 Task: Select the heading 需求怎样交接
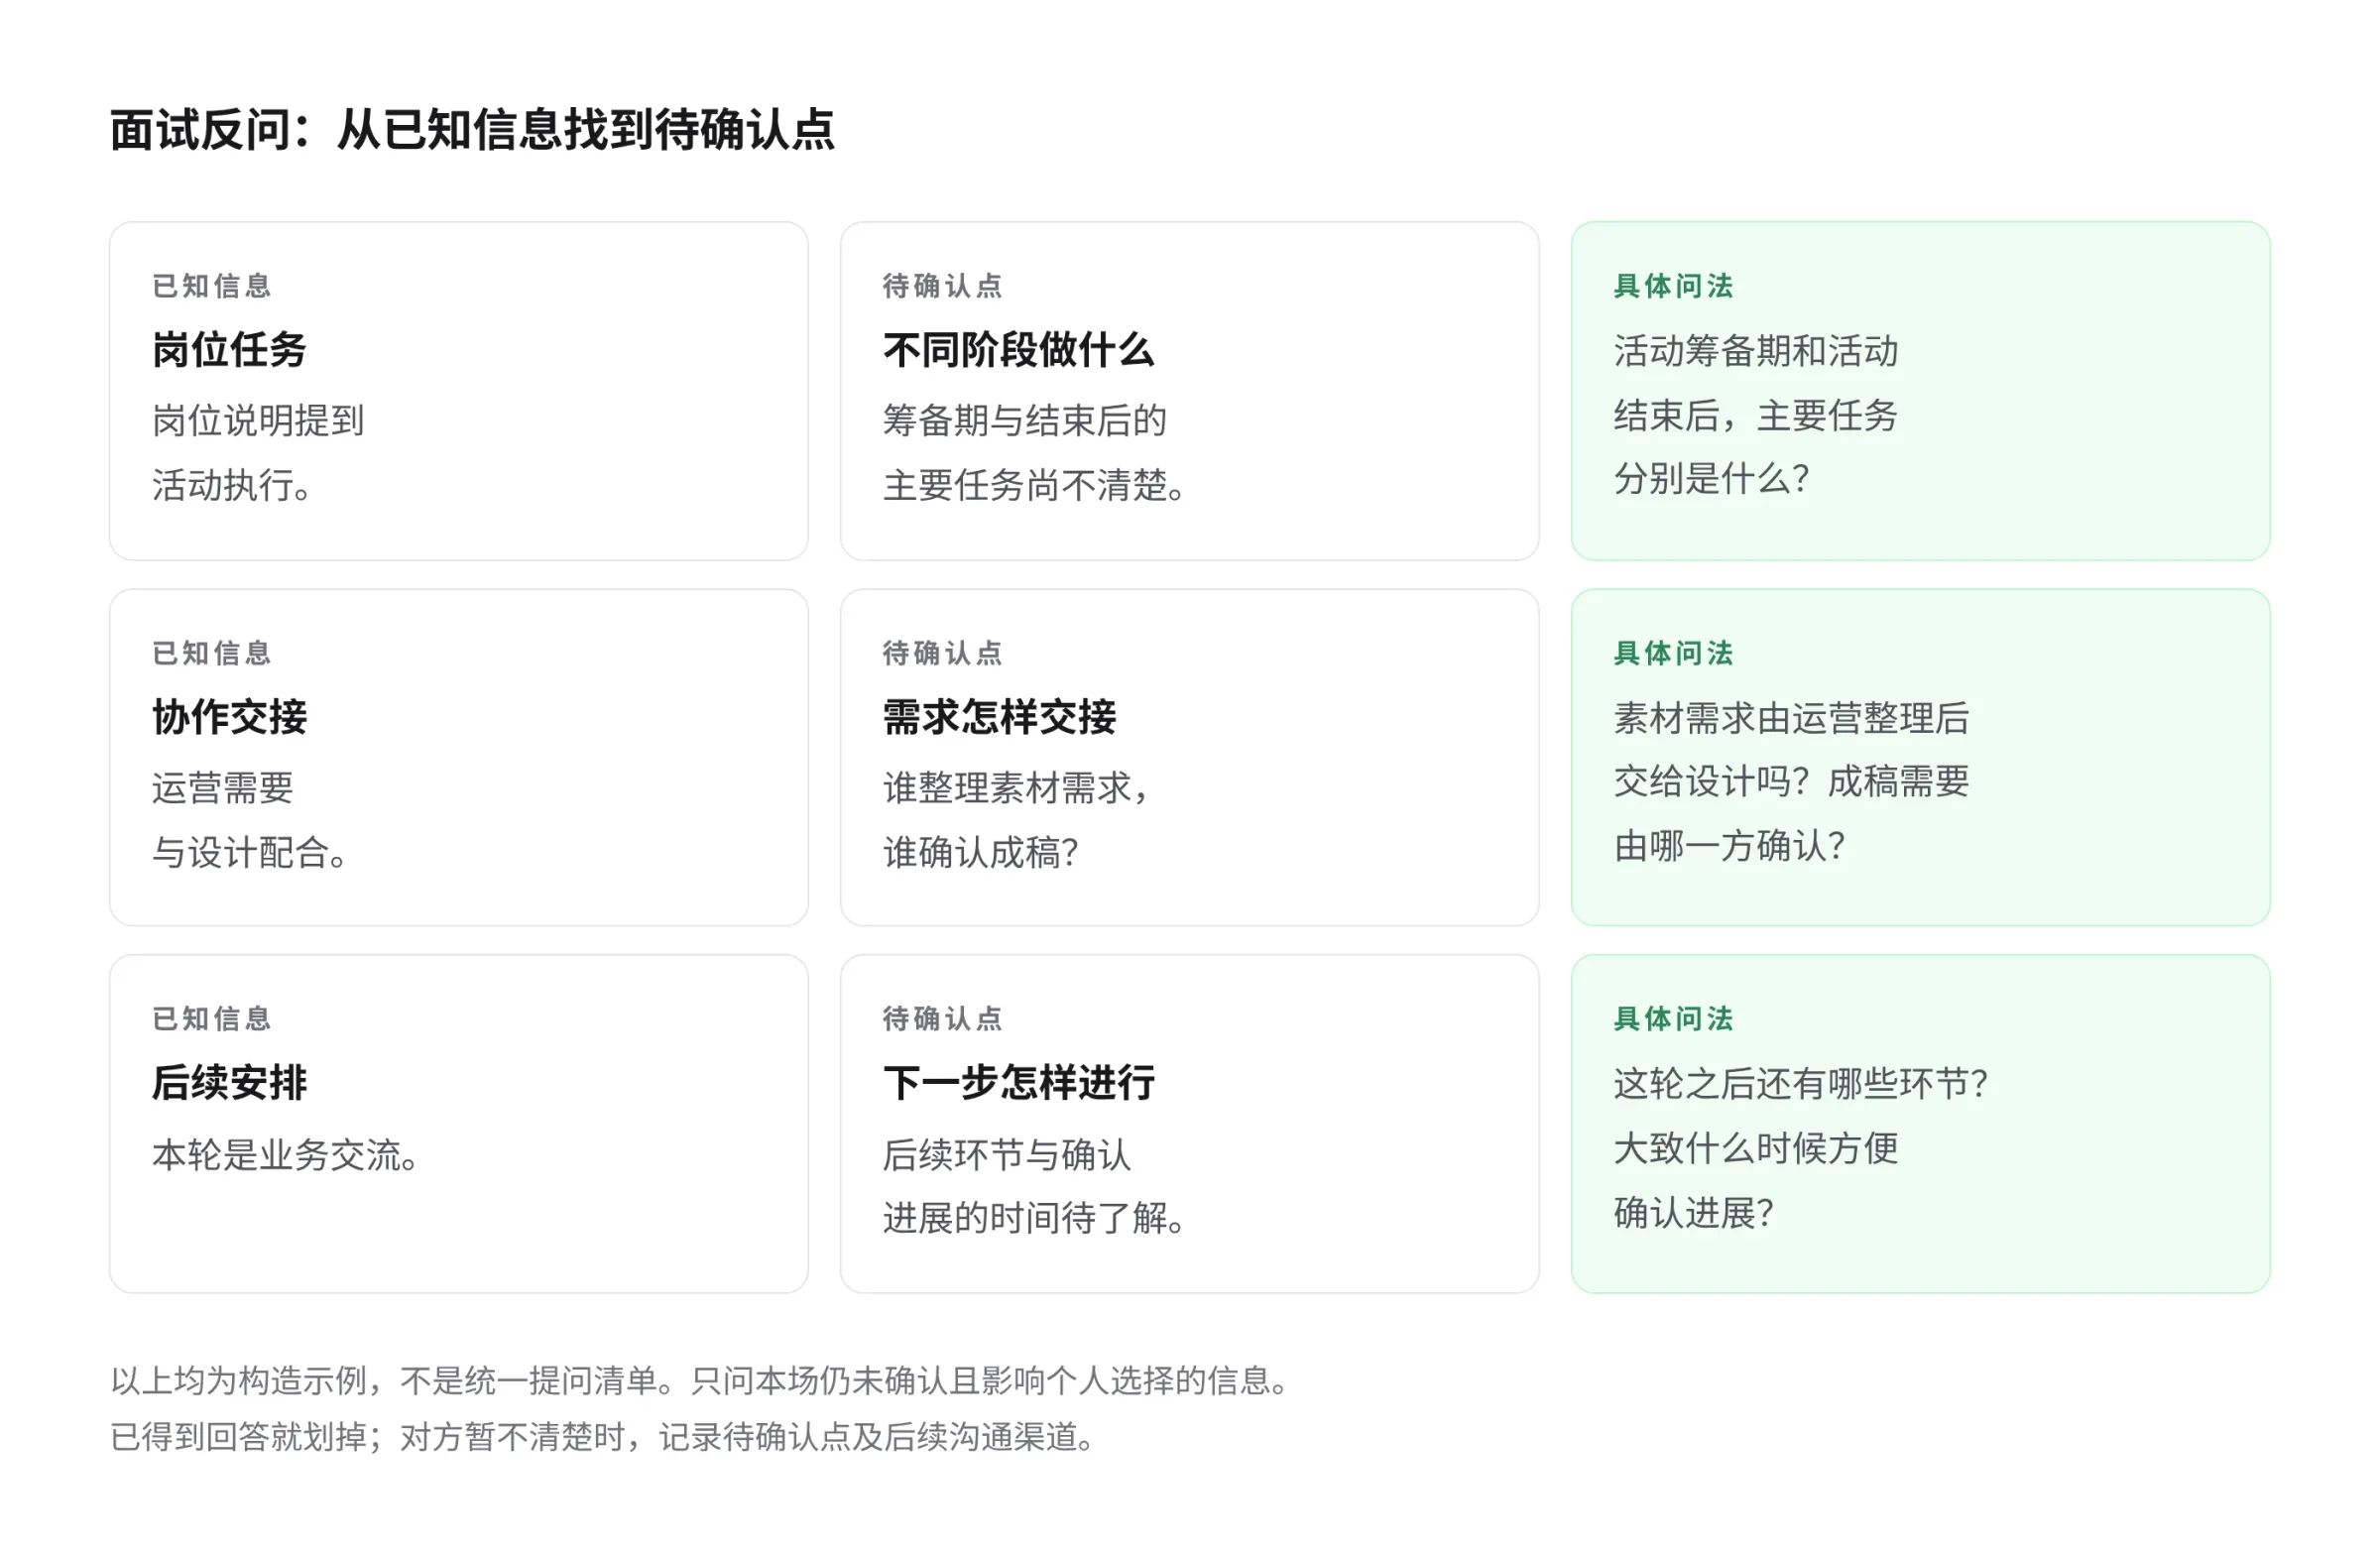[999, 717]
